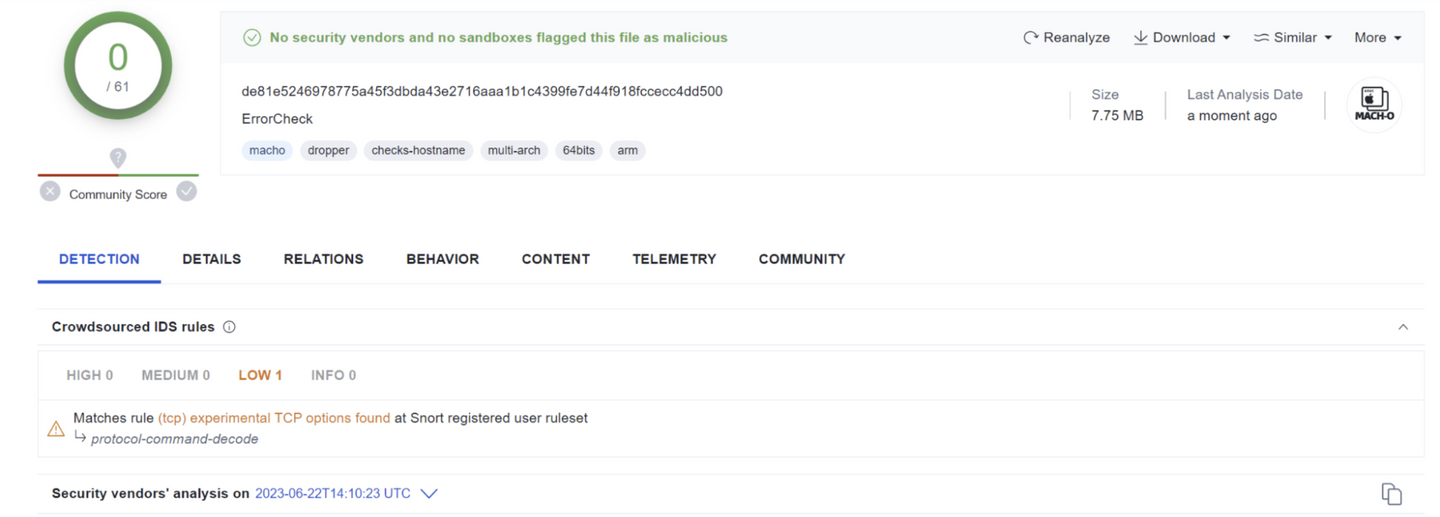Click the 7.75 MB size value
This screenshot has height=517, width=1440.
(x=1117, y=115)
